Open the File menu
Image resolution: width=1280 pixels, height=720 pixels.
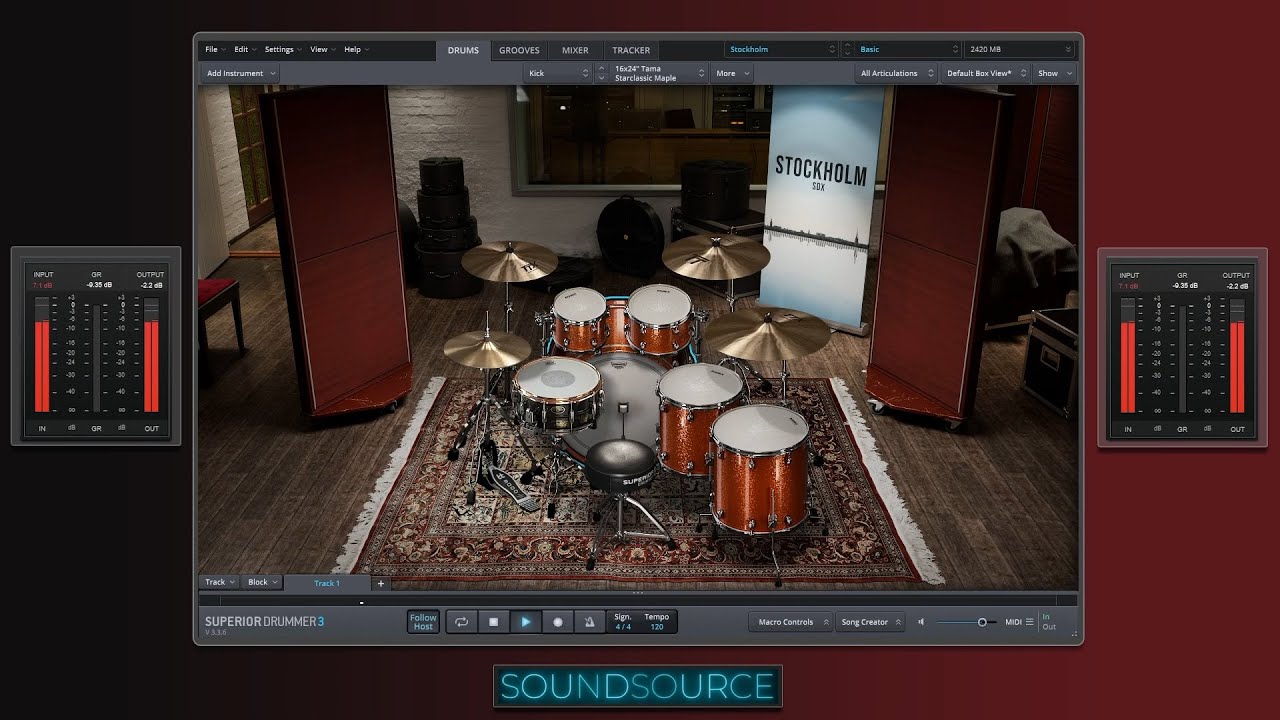tap(215, 49)
